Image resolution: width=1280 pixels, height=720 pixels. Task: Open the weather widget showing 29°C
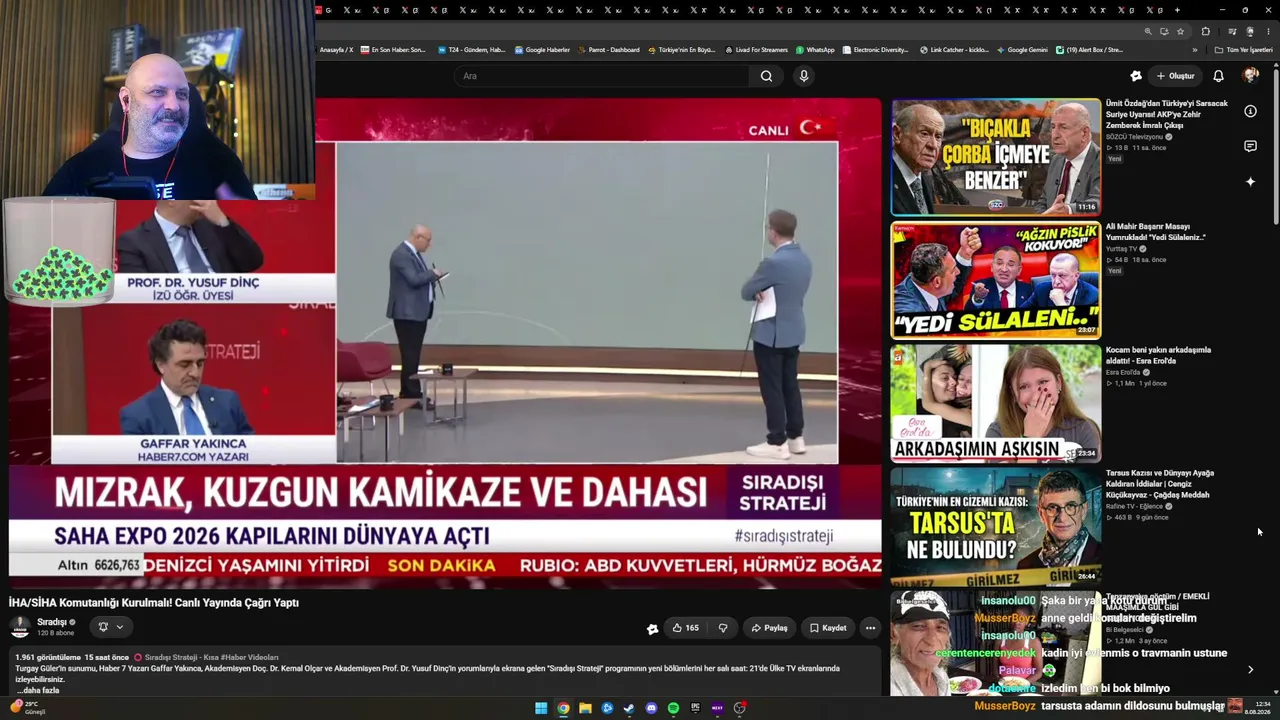coord(28,708)
